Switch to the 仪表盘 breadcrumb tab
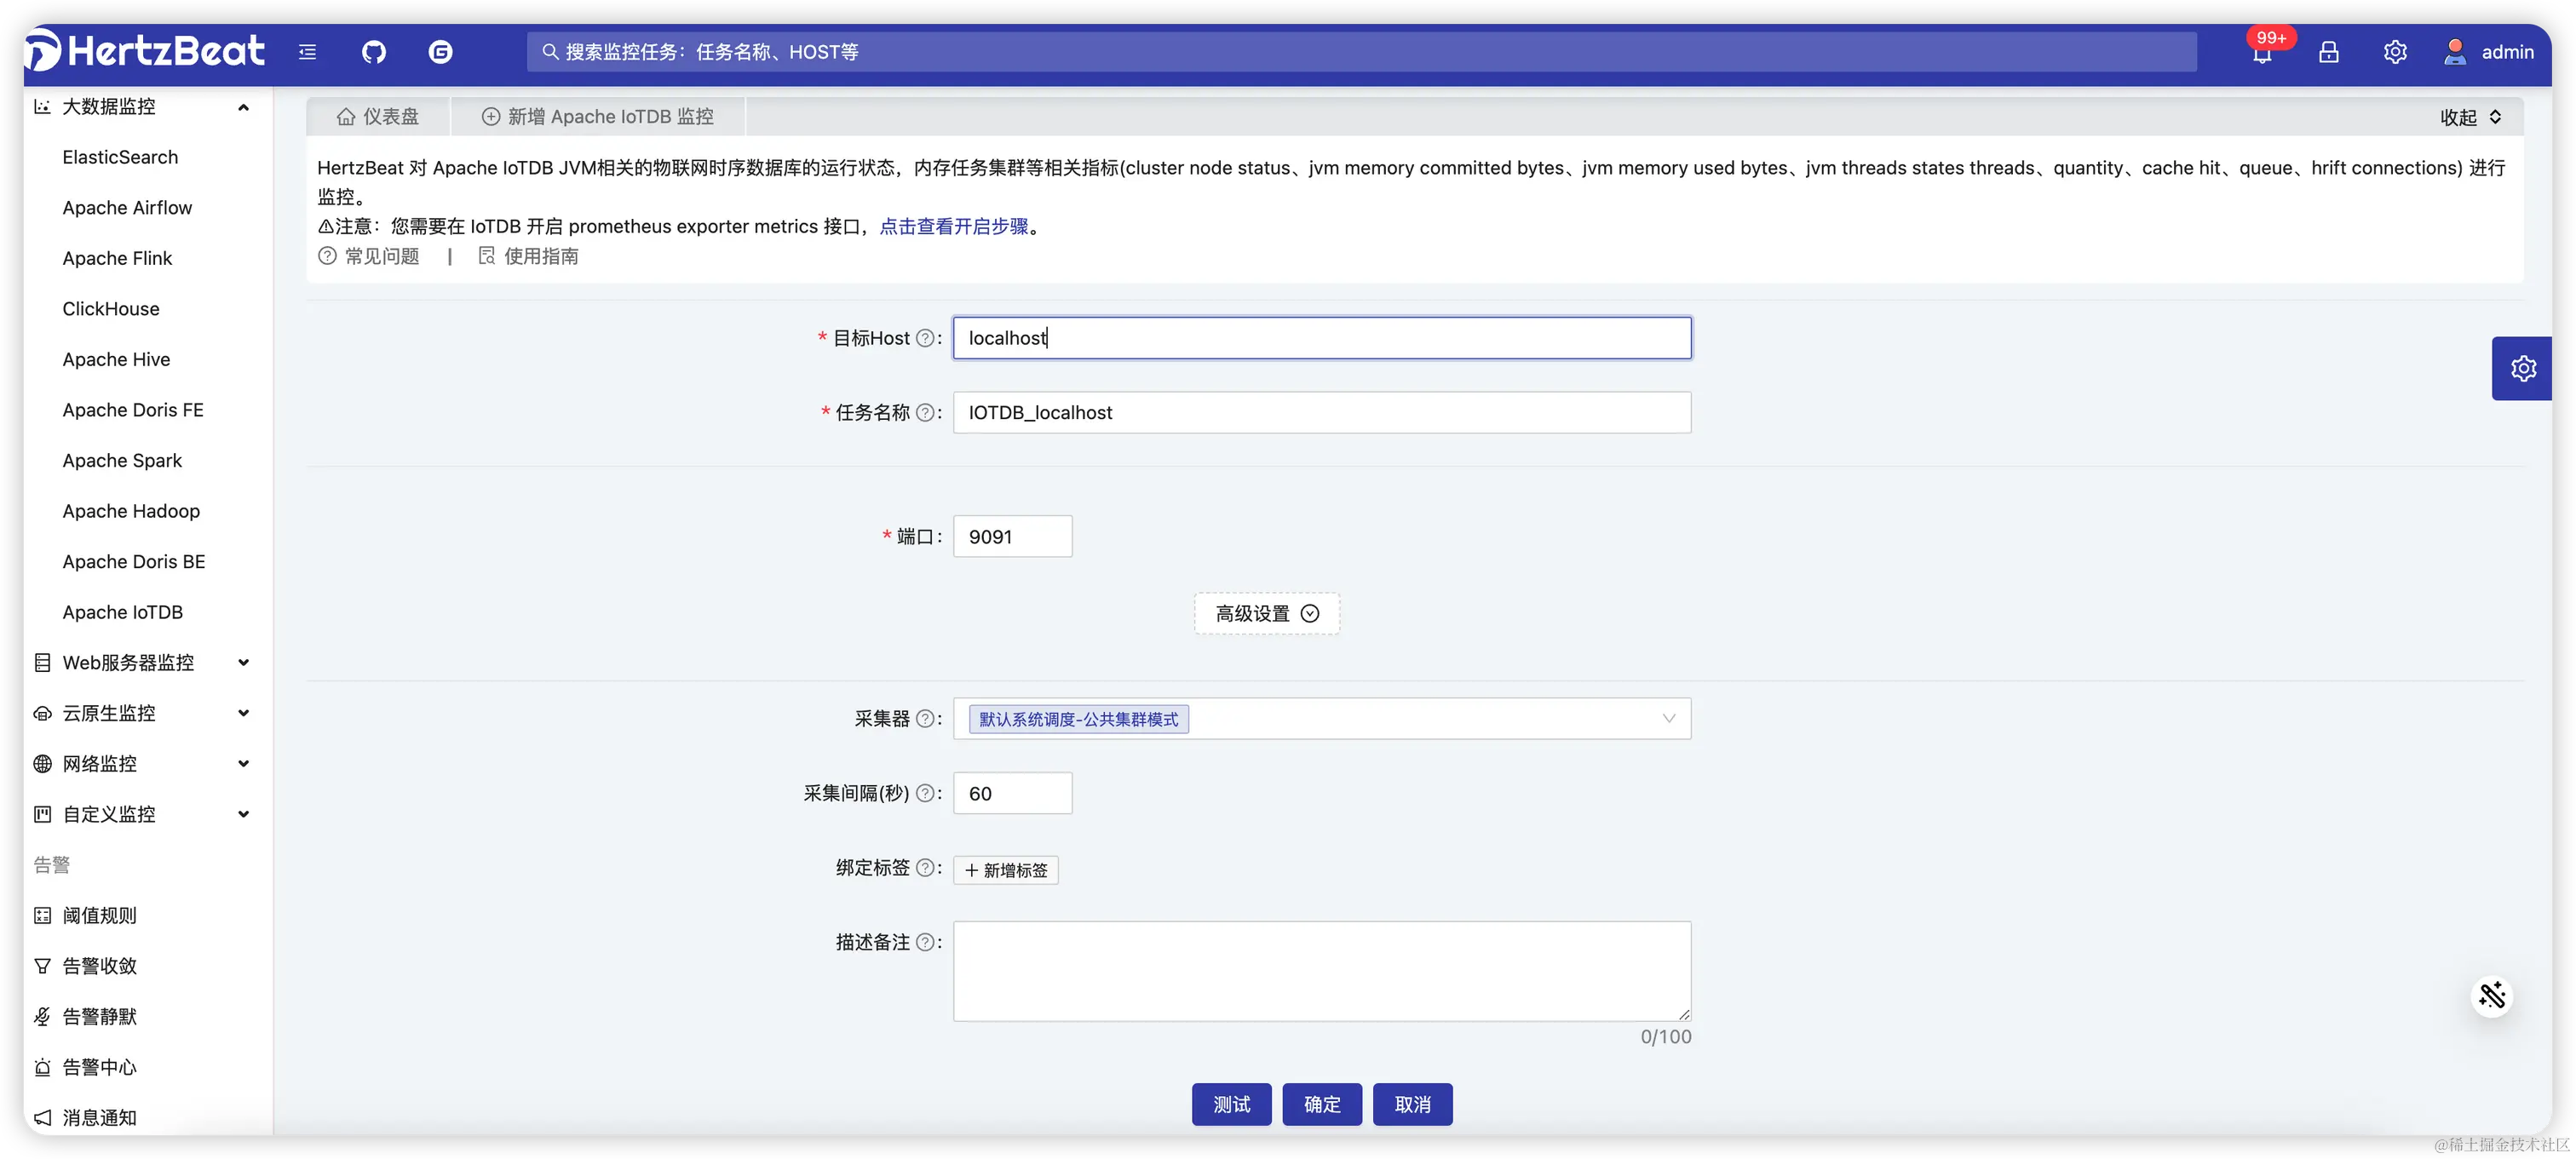Viewport: 2576px width, 1159px height. tap(378, 117)
